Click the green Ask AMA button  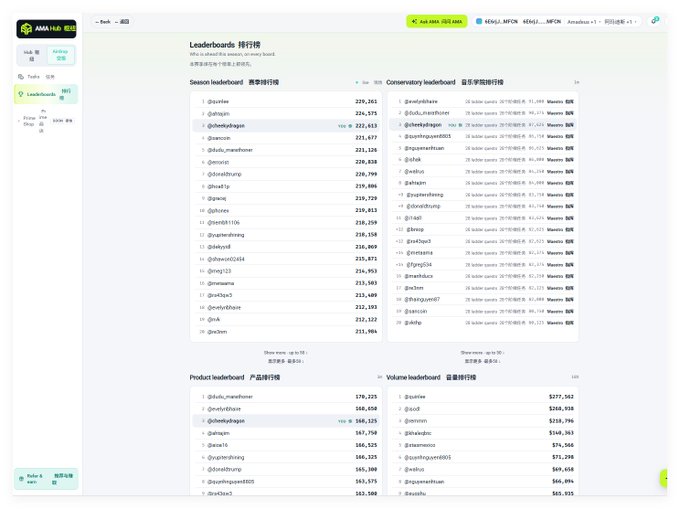437,21
